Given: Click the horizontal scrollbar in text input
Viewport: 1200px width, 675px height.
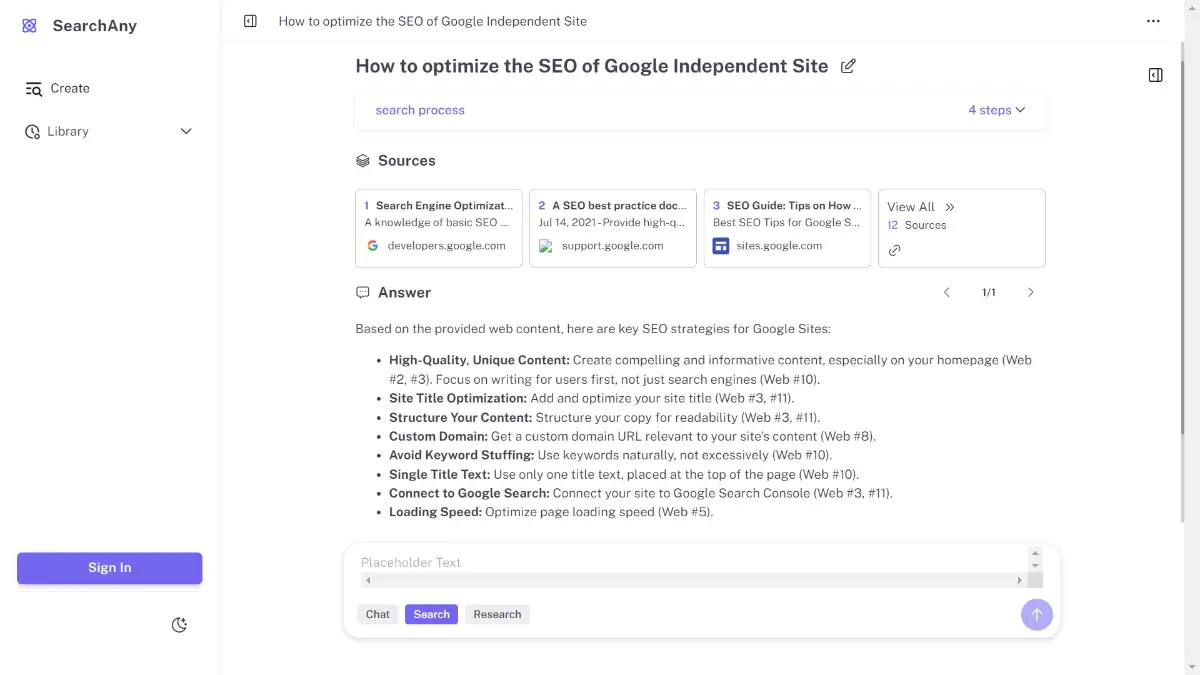Looking at the screenshot, I should pyautogui.click(x=693, y=580).
